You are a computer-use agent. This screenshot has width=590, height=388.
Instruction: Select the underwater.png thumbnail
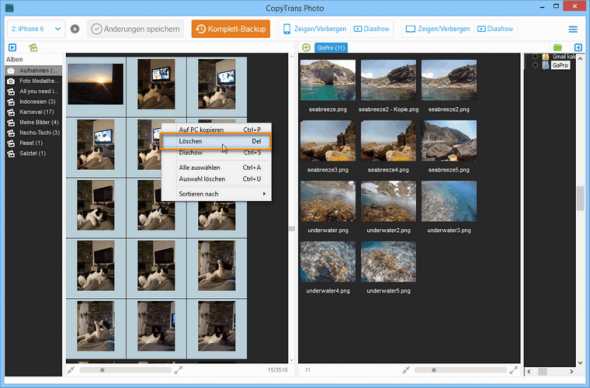tap(328, 201)
